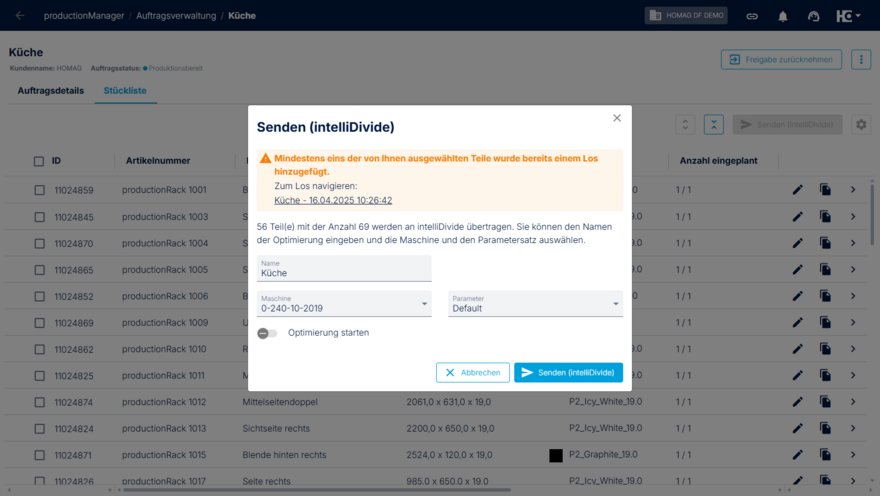Edit row 11024870 with pencil icon
Viewport: 880px width, 496px height.
click(x=798, y=243)
